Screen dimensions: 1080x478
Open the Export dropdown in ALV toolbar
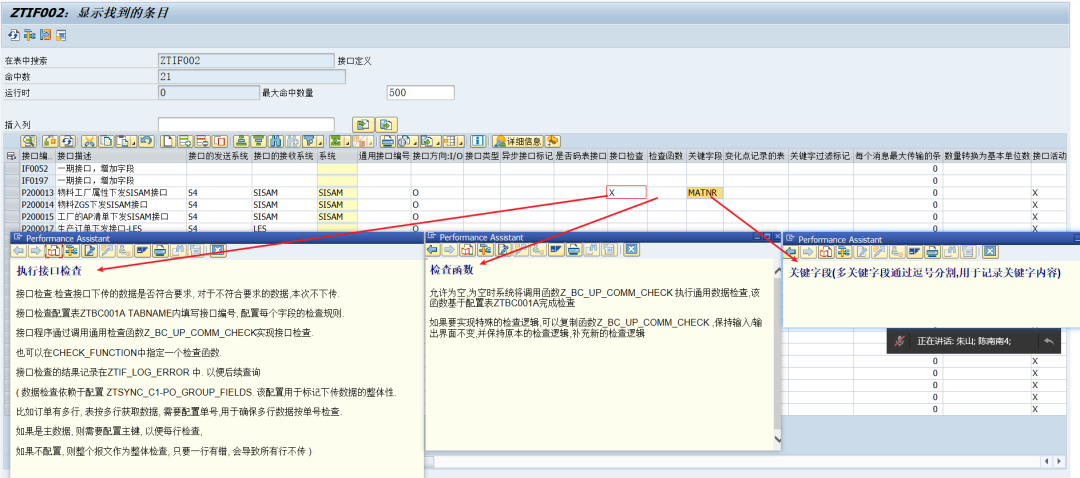pyautogui.click(x=438, y=141)
